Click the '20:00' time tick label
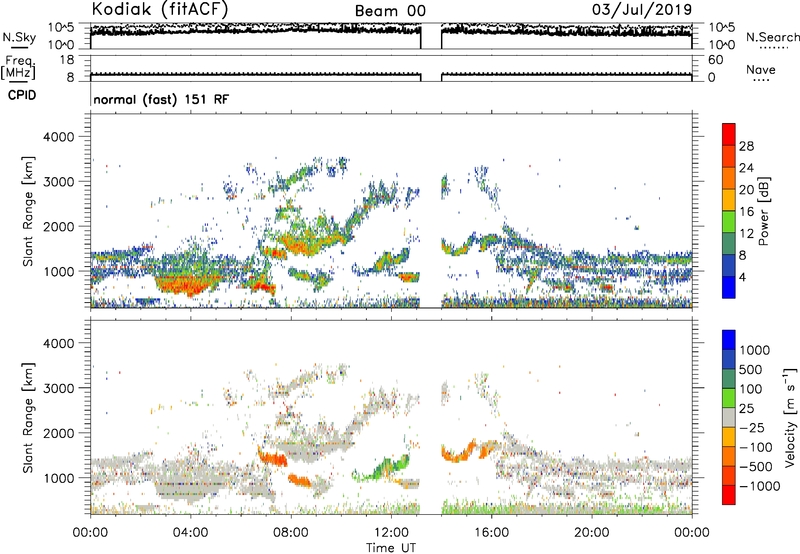 pos(592,533)
